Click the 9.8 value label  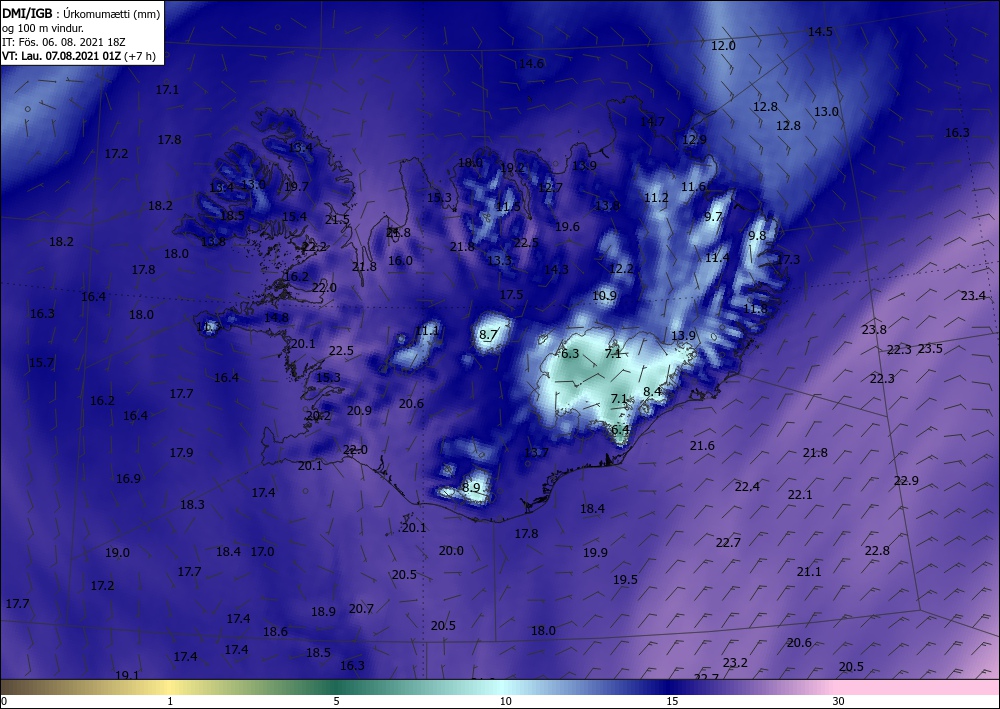coord(757,235)
